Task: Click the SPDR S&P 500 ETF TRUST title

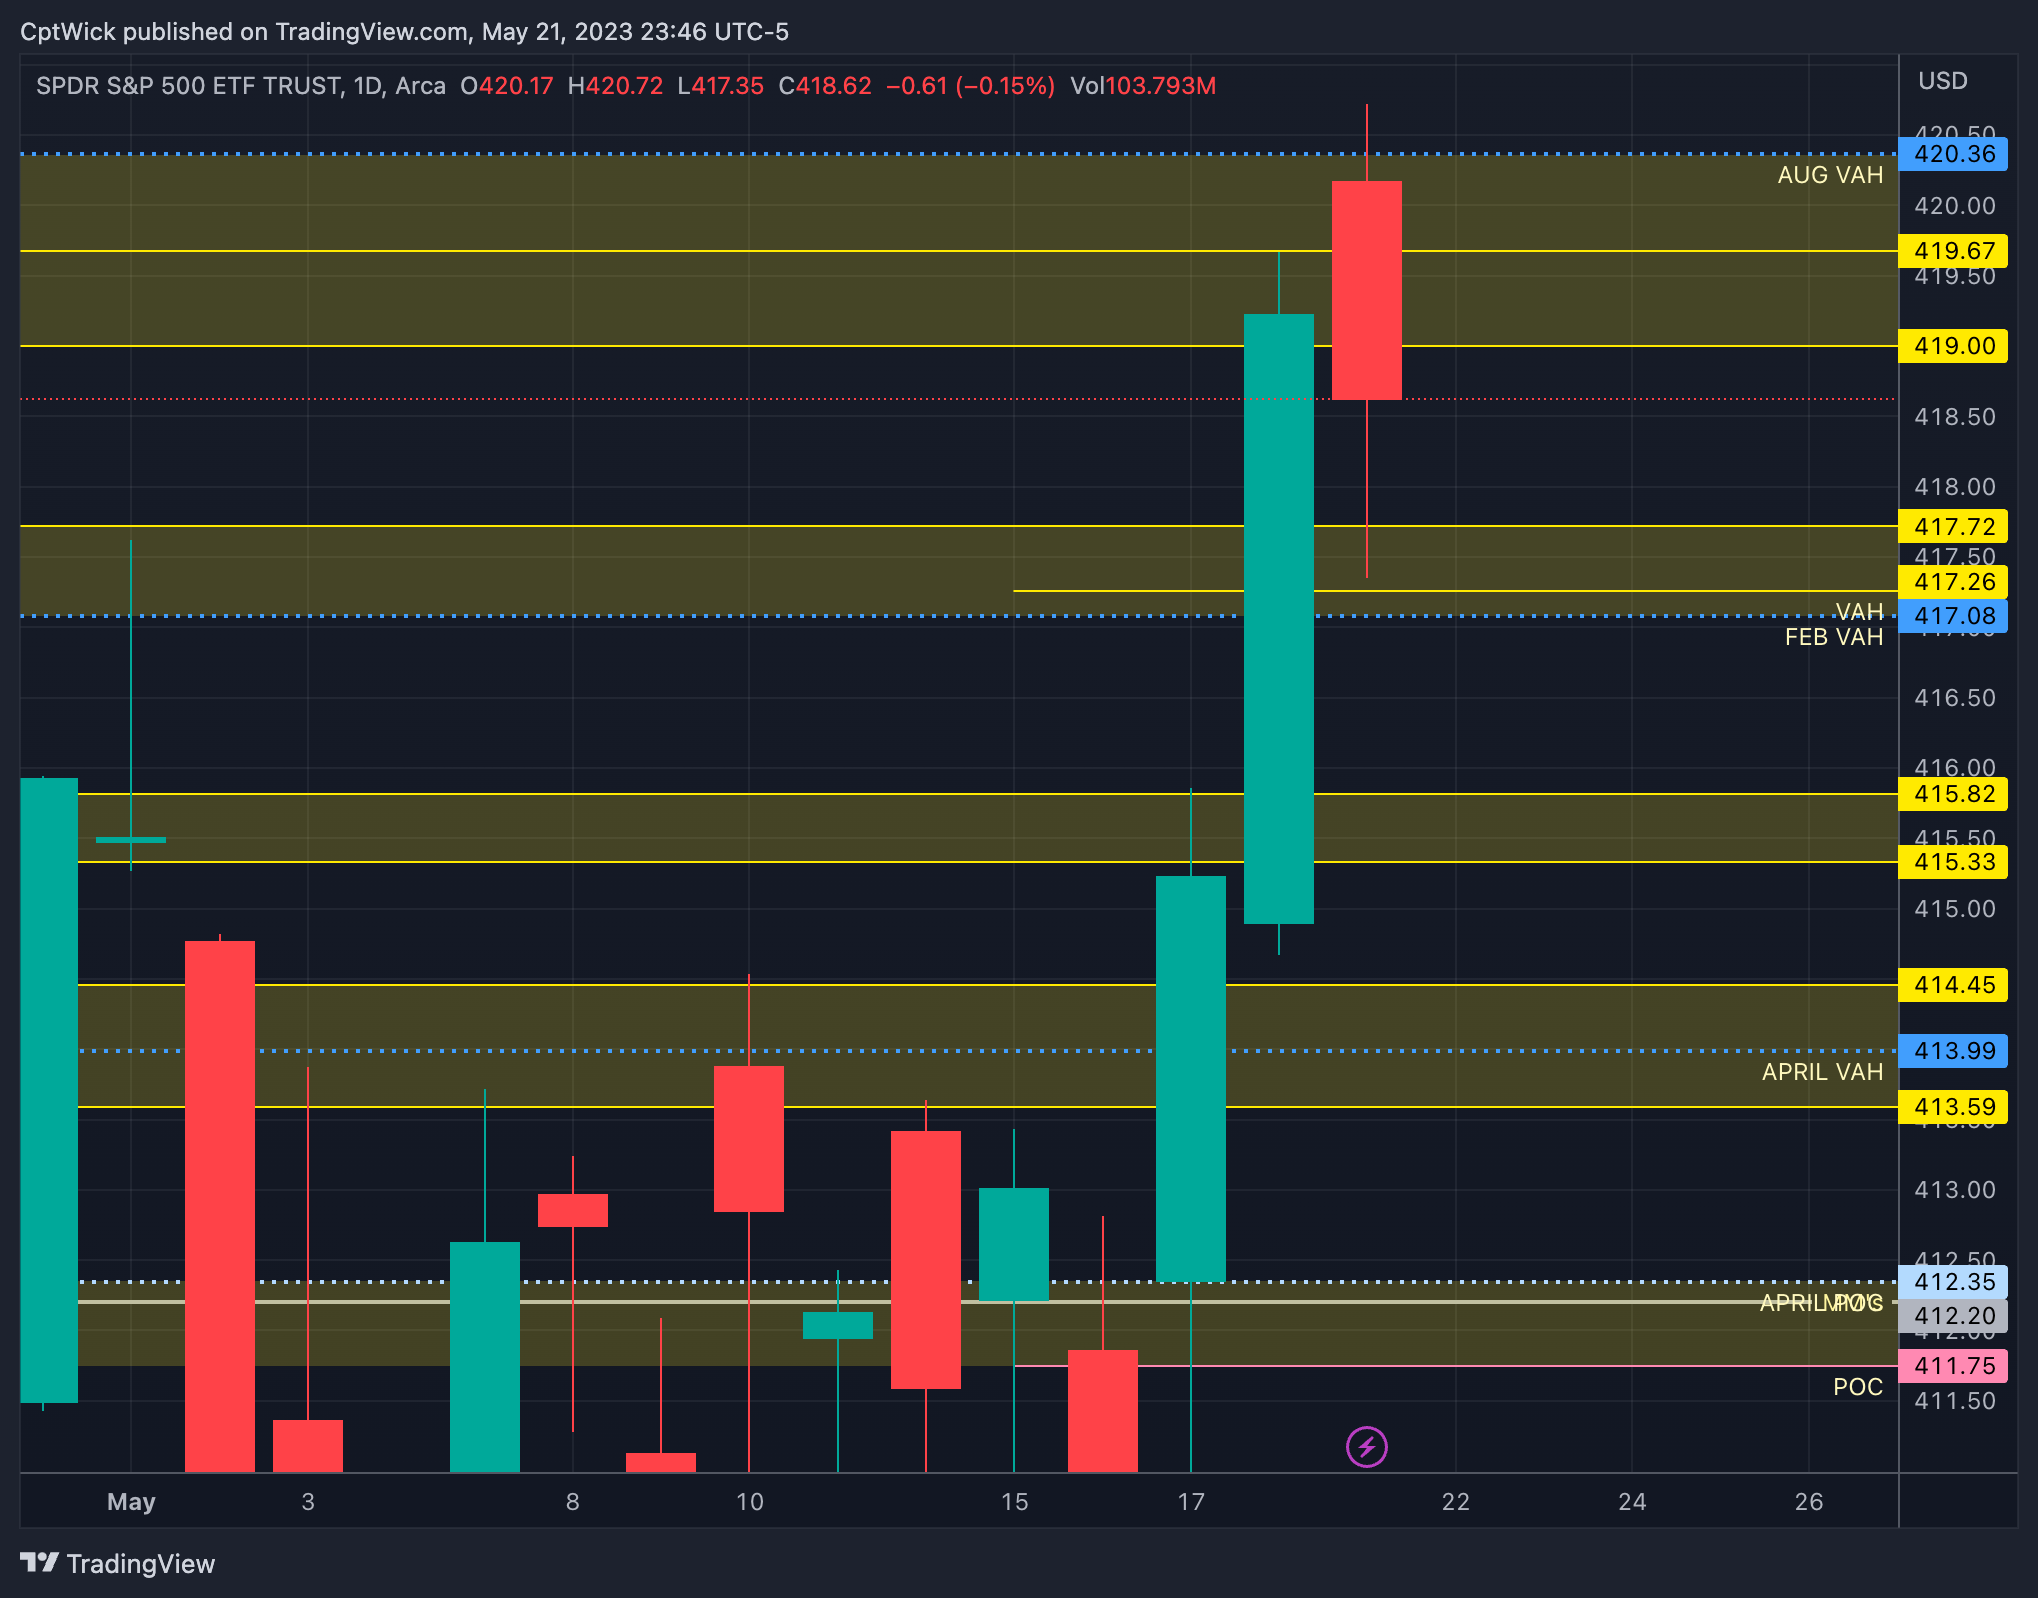Action: (x=188, y=86)
